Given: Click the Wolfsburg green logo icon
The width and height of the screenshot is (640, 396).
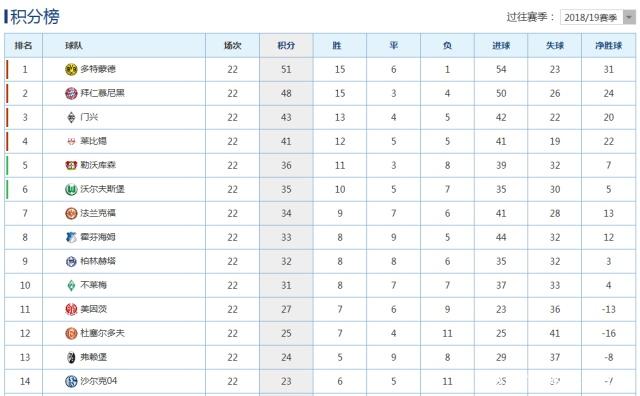Looking at the screenshot, I should pyautogui.click(x=71, y=189).
